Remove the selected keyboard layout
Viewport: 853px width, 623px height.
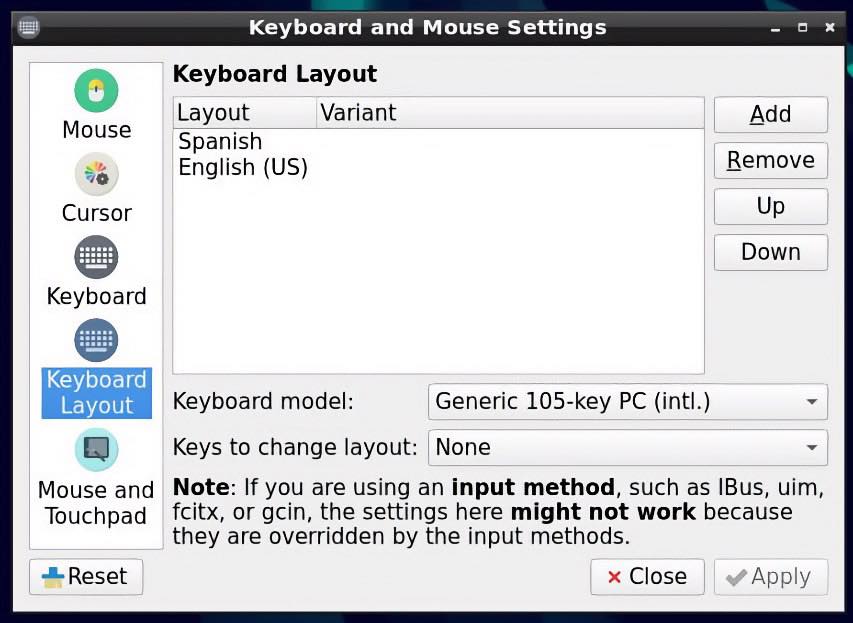click(x=771, y=161)
